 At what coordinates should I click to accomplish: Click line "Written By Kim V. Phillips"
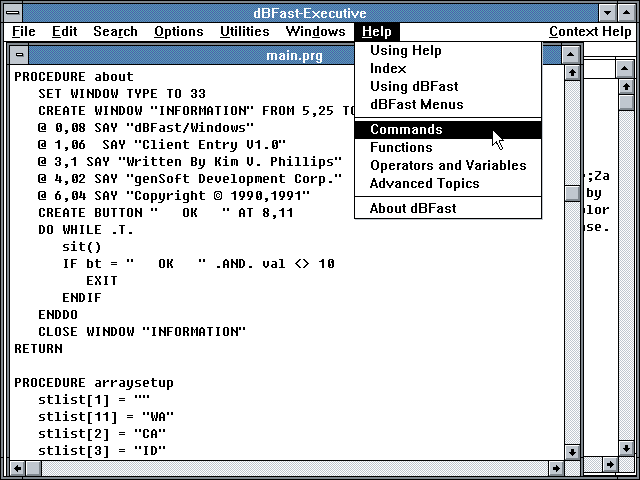coord(190,162)
